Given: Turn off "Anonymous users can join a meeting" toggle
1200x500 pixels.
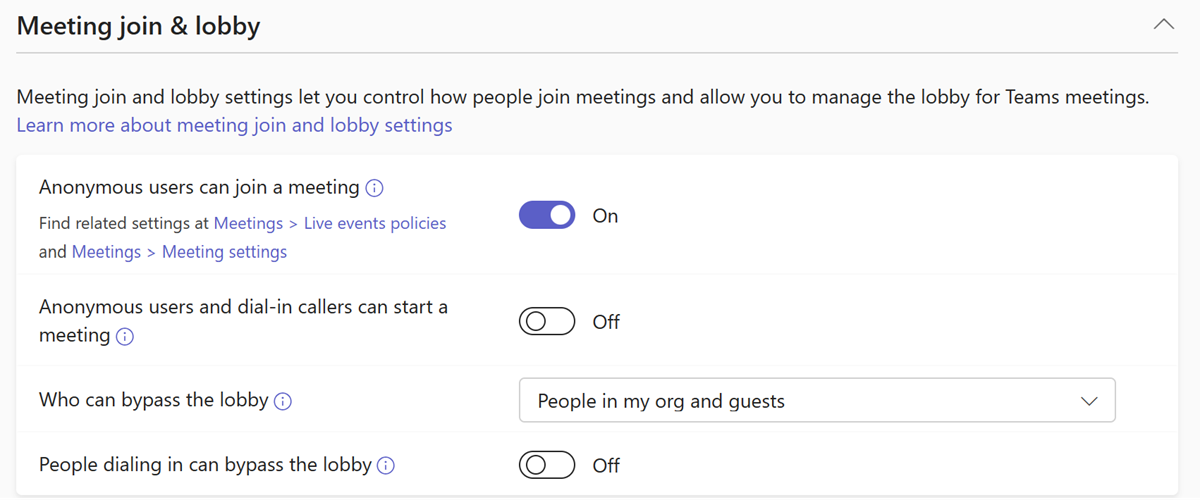Looking at the screenshot, I should click(x=547, y=215).
